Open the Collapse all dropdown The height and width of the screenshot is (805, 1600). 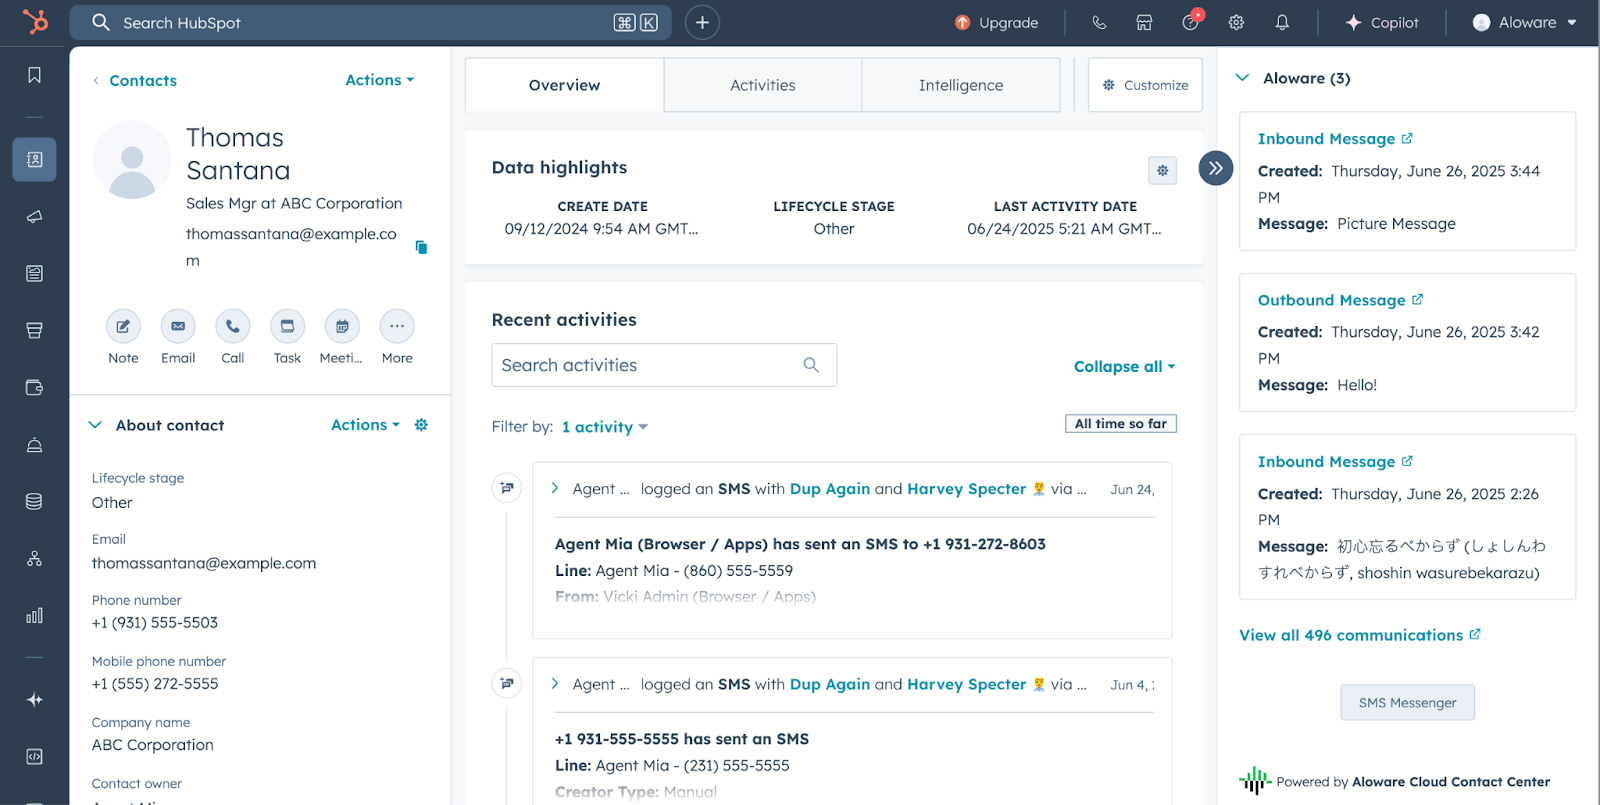(x=1124, y=367)
